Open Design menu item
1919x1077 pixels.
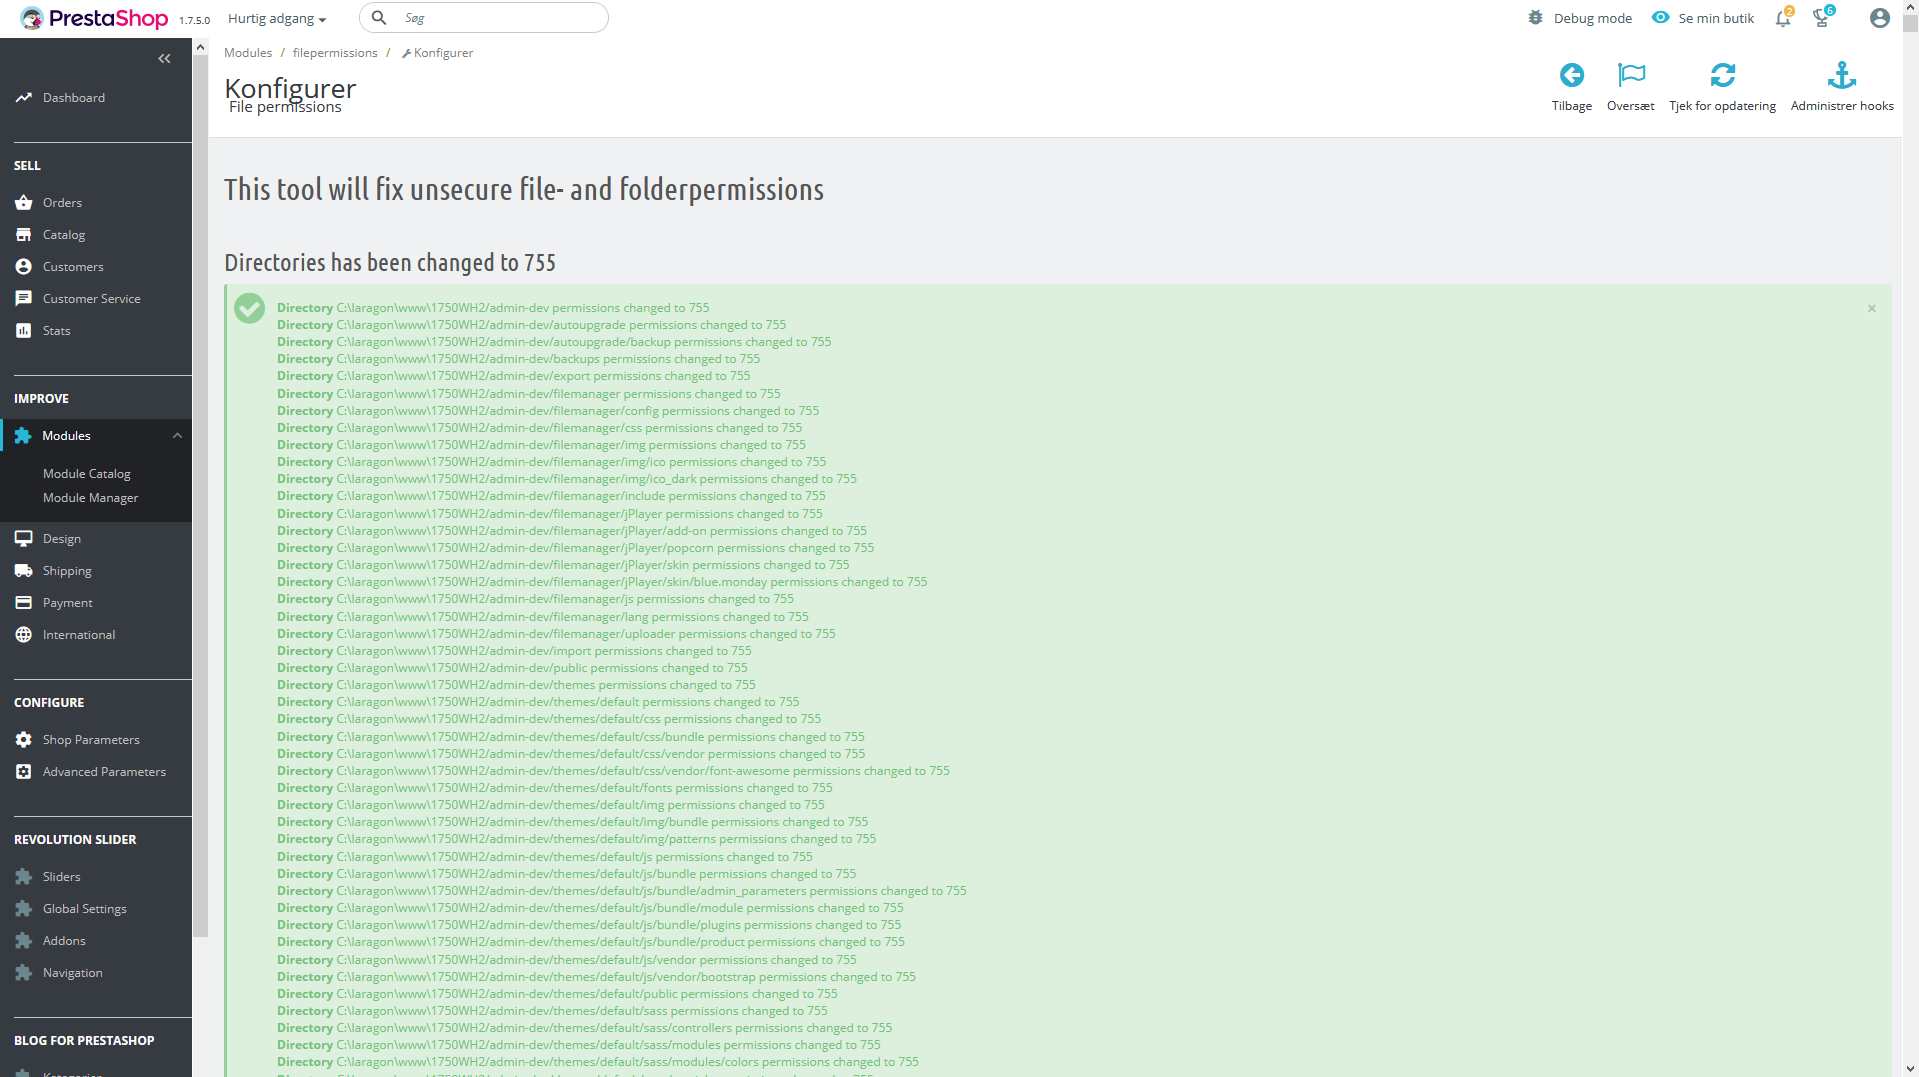62,539
